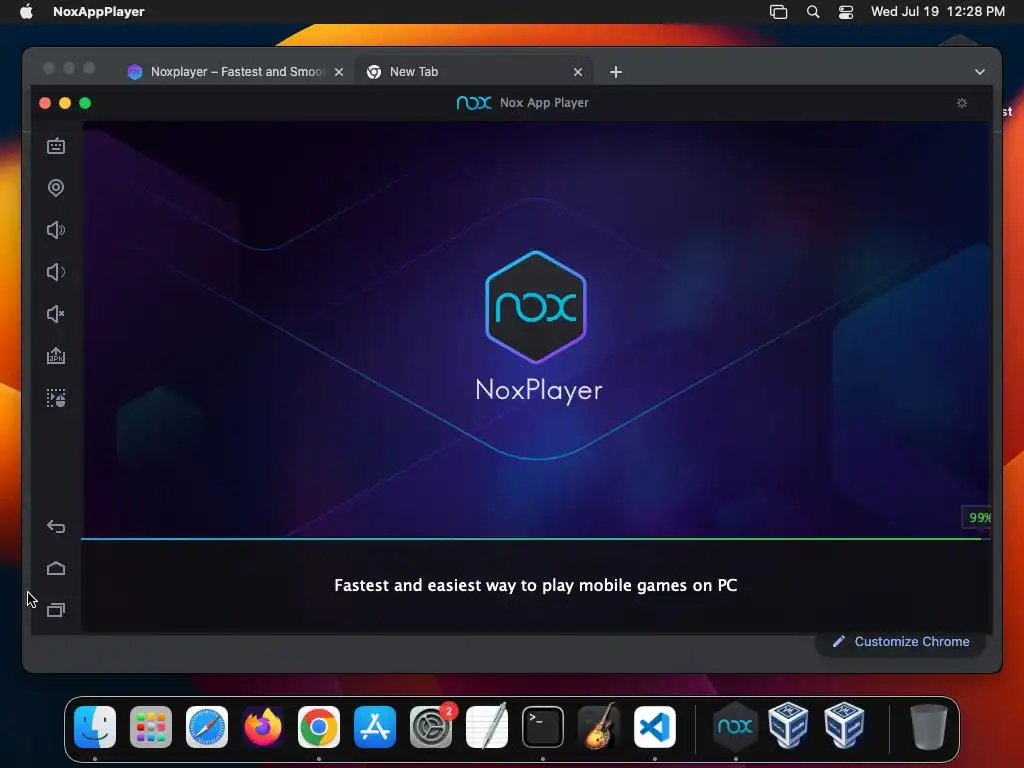
Task: Click the Nox app icon in the Dock
Action: [x=735, y=727]
